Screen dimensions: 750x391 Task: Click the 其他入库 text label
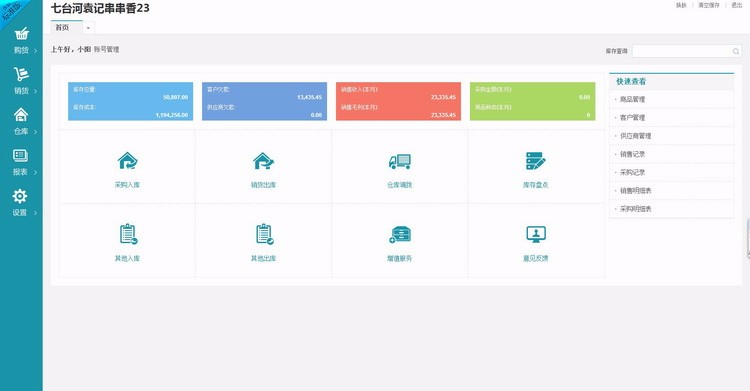click(127, 258)
